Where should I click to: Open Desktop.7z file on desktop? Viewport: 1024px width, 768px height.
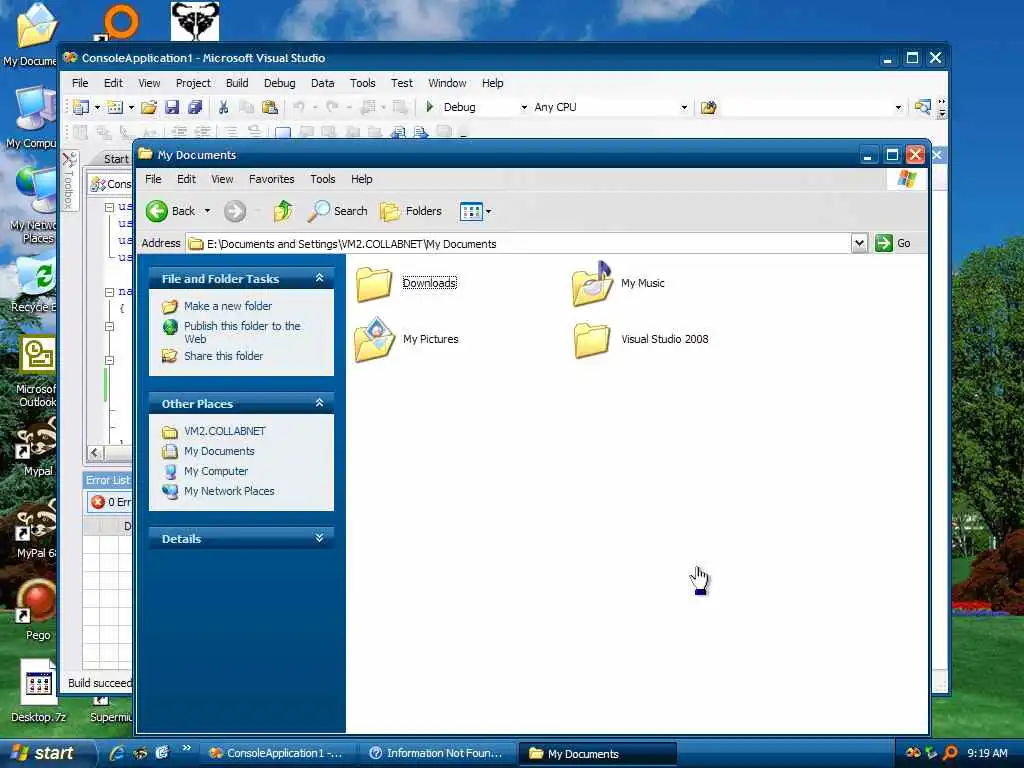tap(38, 691)
